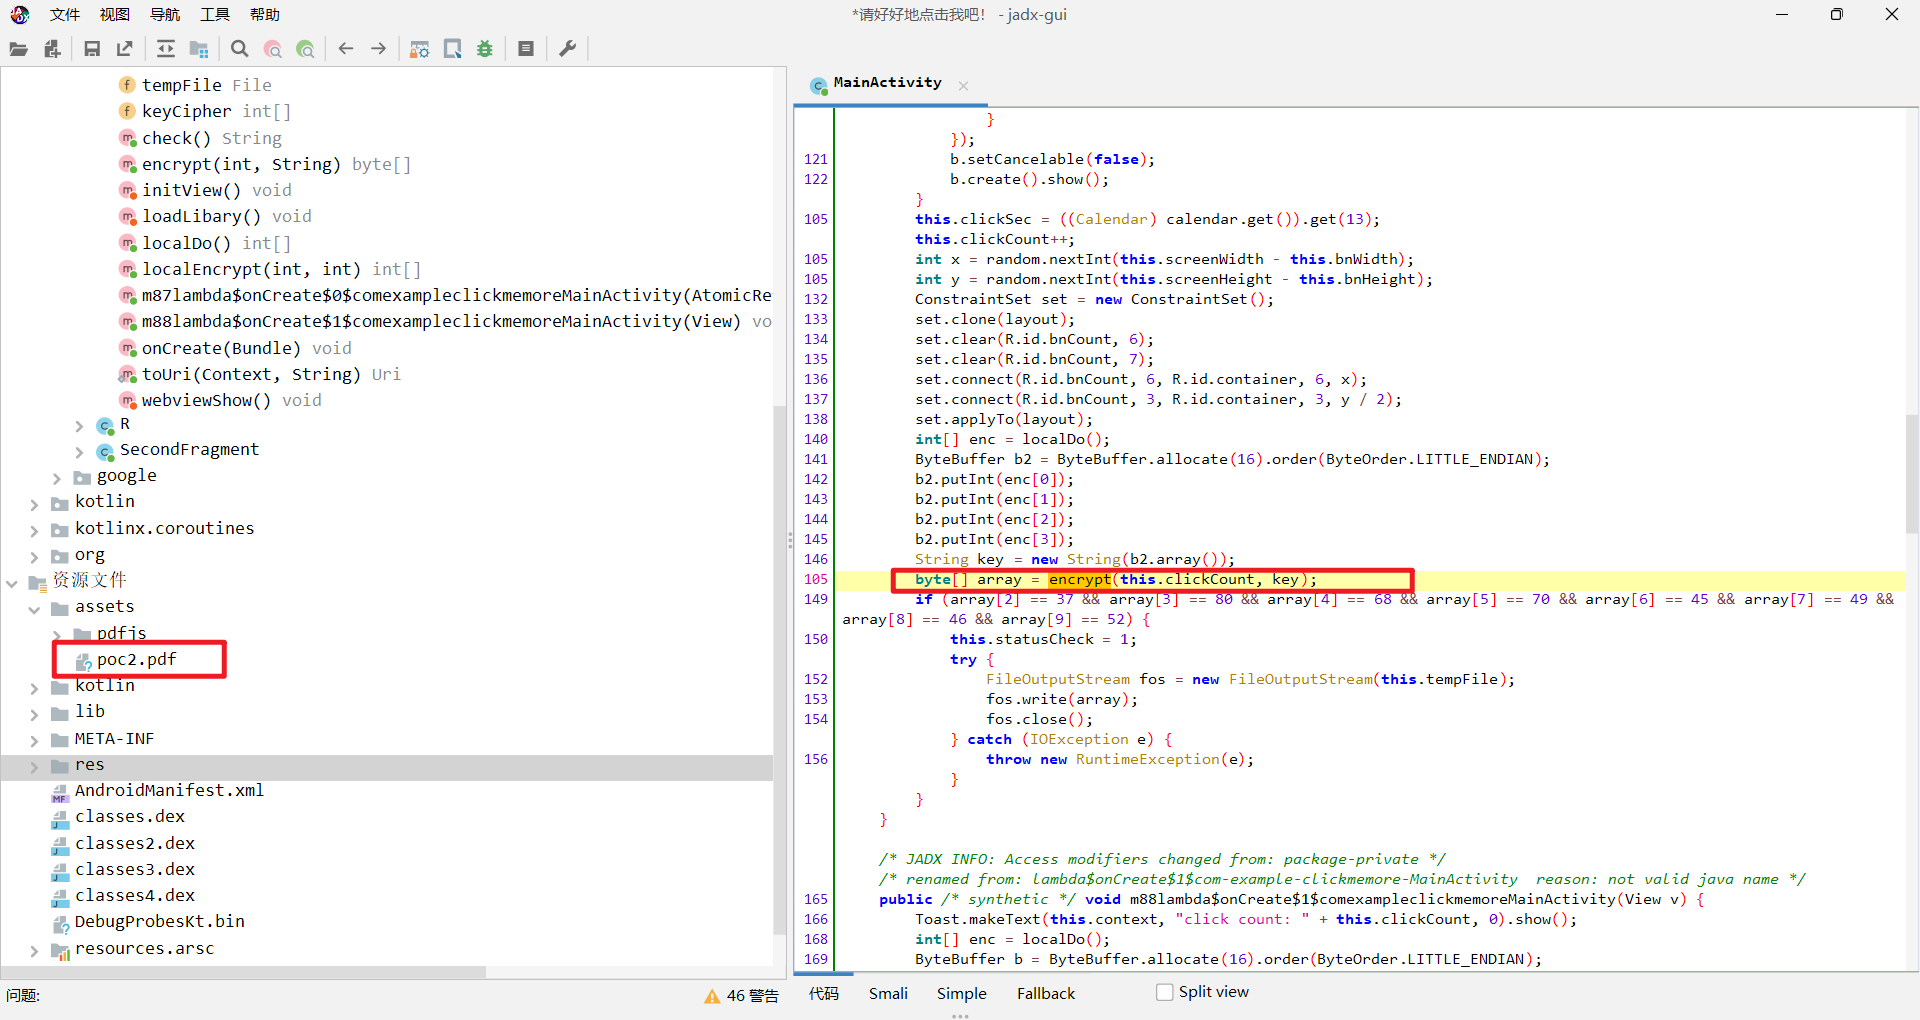Screen dimensions: 1920x1020
Task: Save all using the floppy disk icon
Action: pyautogui.click(x=92, y=49)
